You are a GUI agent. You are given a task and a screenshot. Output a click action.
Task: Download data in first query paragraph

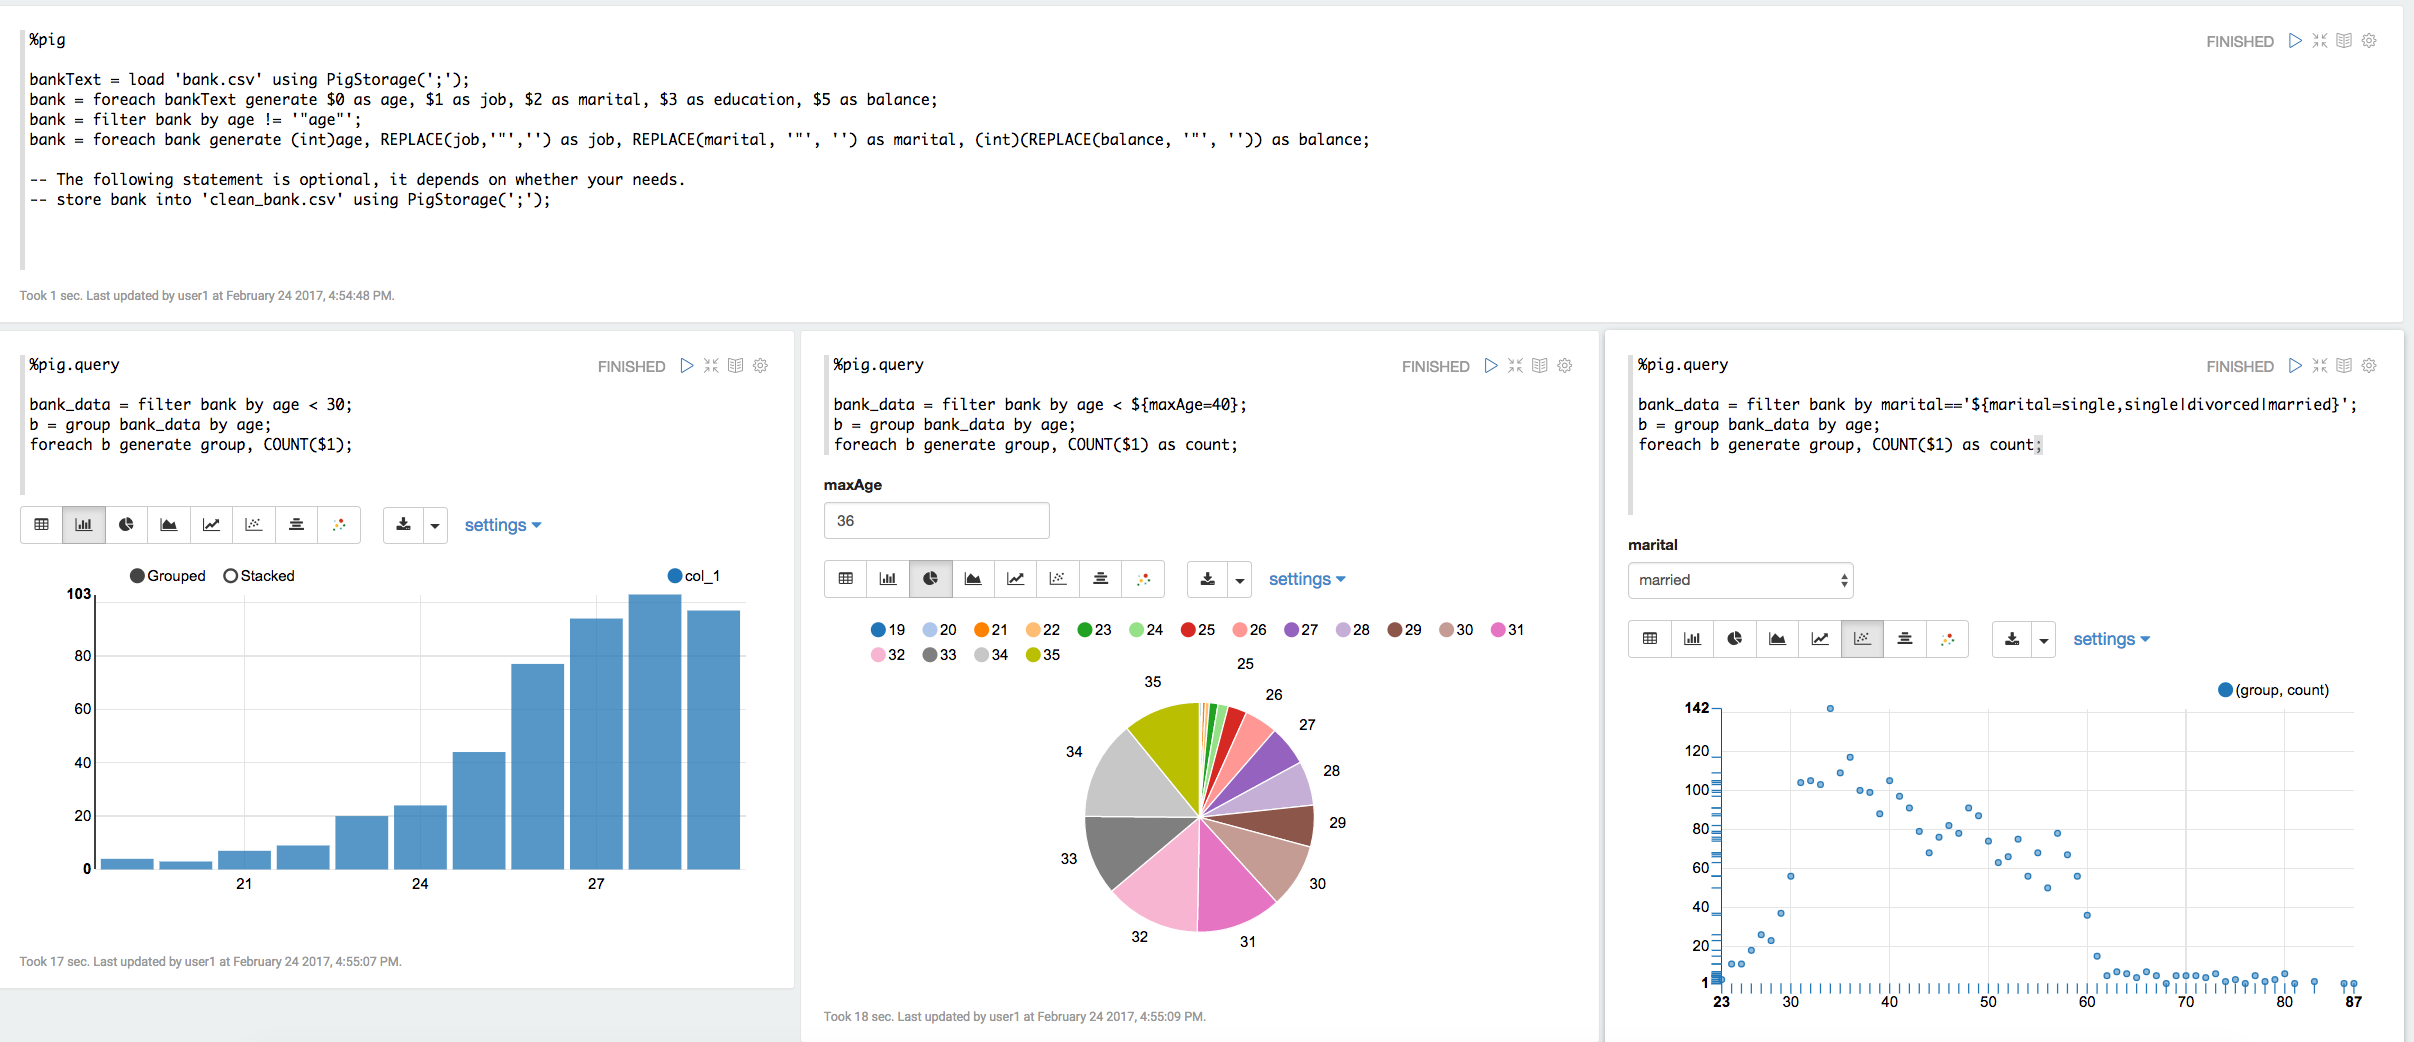click(403, 525)
